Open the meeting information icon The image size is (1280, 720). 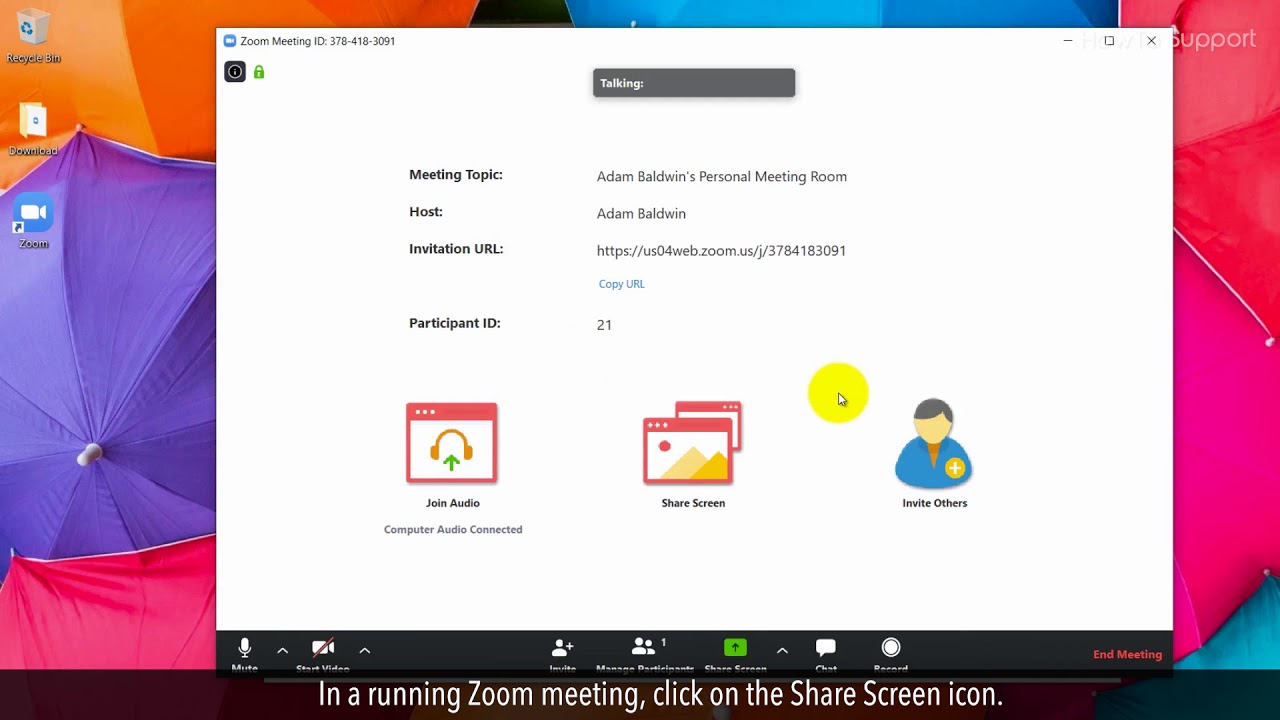click(x=235, y=72)
